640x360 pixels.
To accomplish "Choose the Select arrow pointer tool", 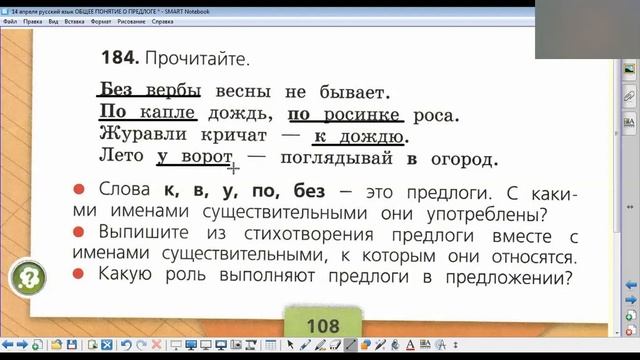I will pos(290,345).
